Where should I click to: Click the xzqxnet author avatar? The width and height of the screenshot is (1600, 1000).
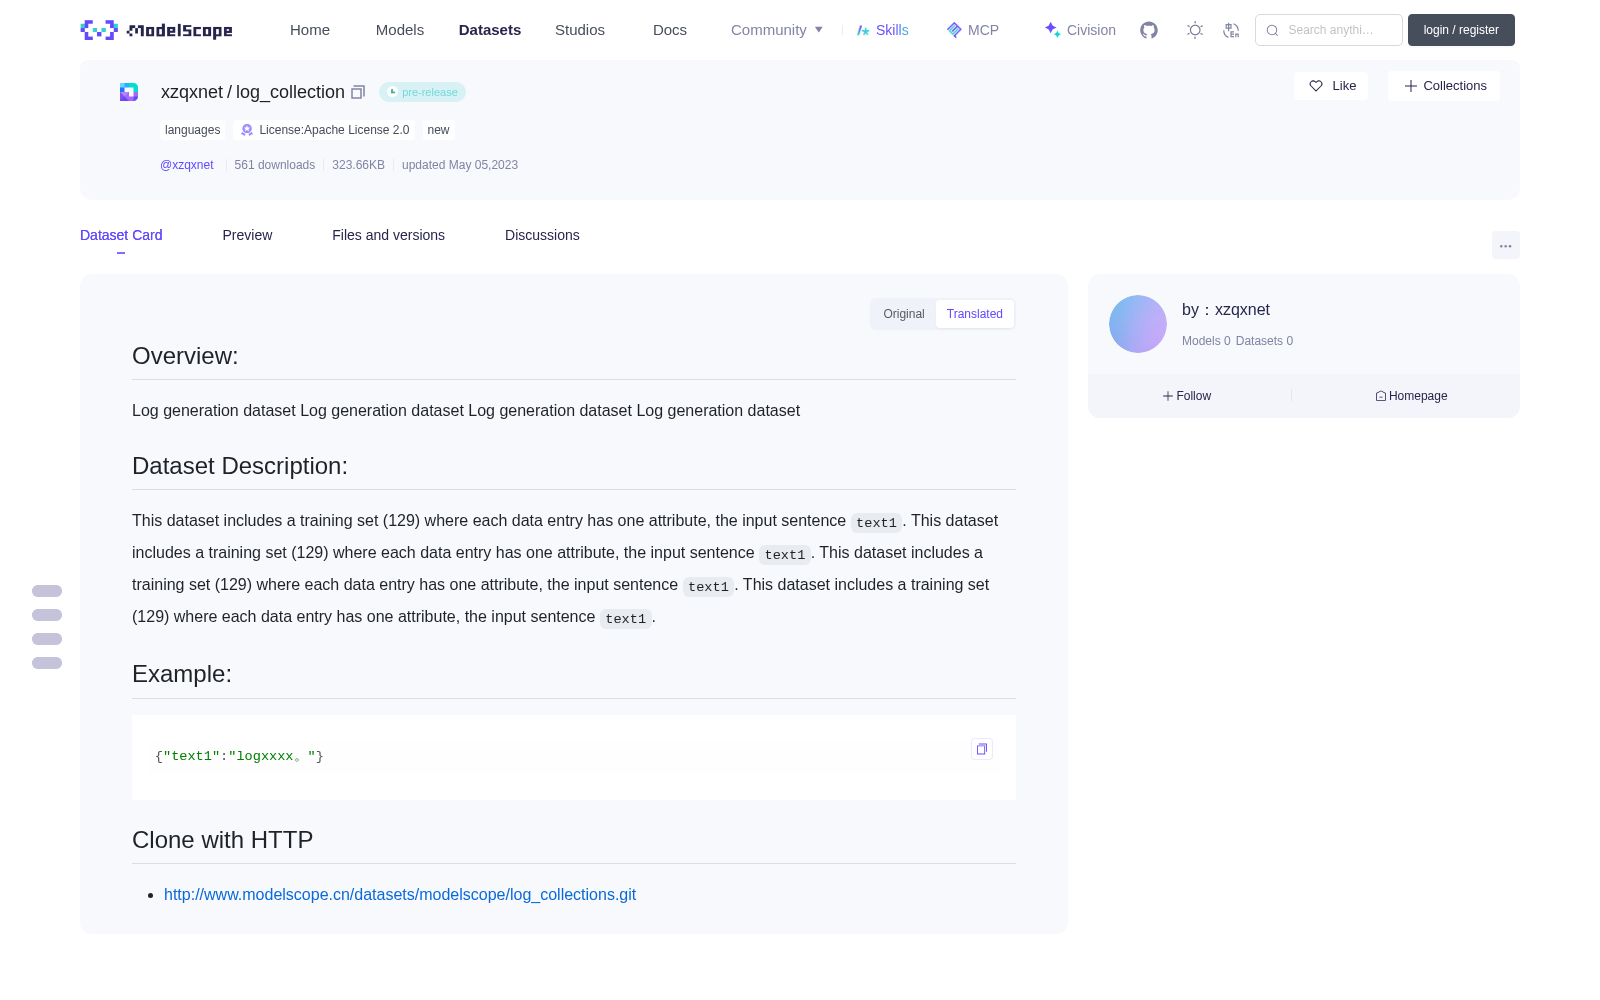(x=1138, y=324)
